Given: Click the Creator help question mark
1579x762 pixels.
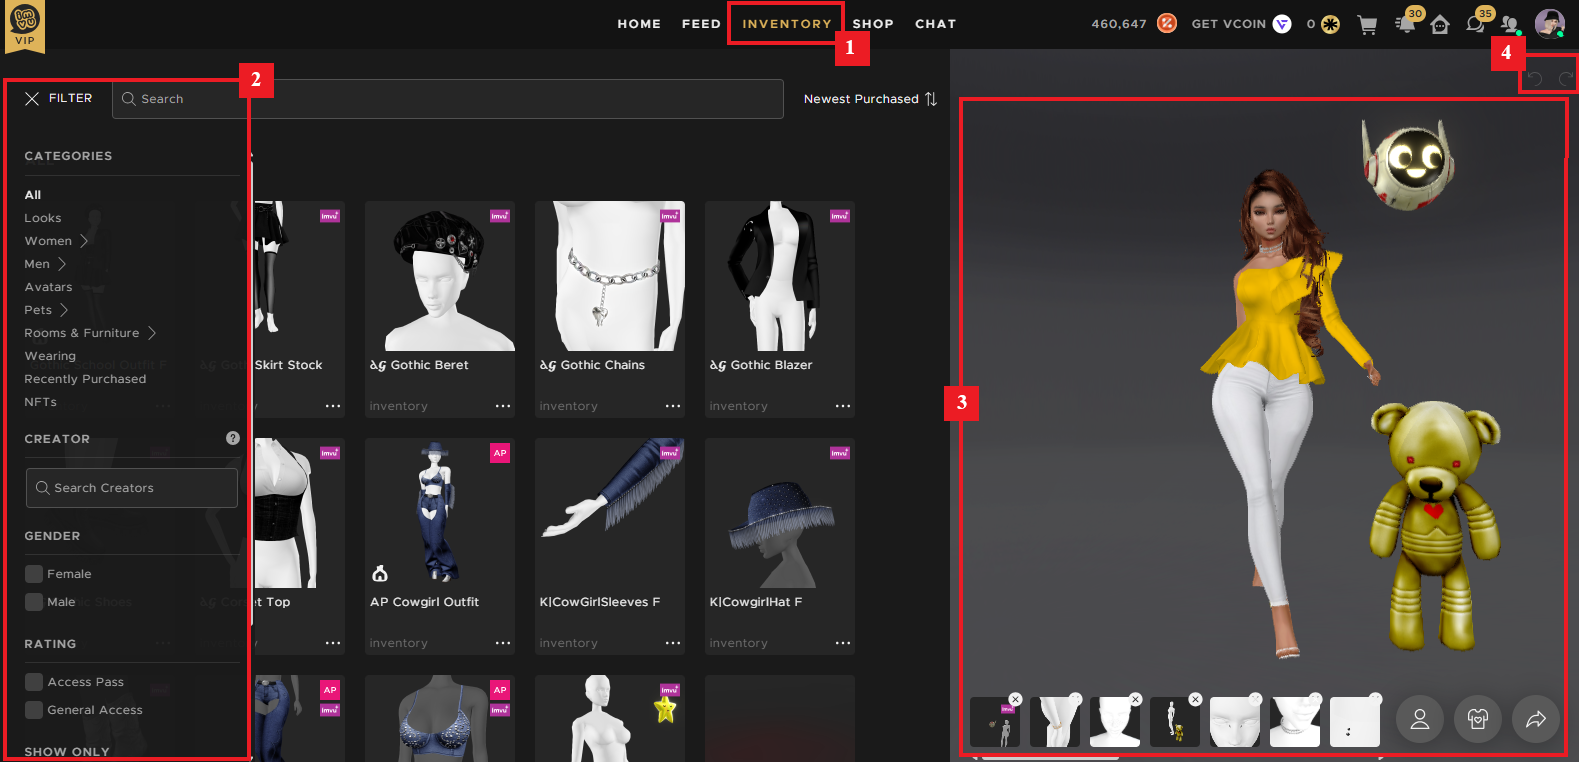Looking at the screenshot, I should (x=233, y=438).
